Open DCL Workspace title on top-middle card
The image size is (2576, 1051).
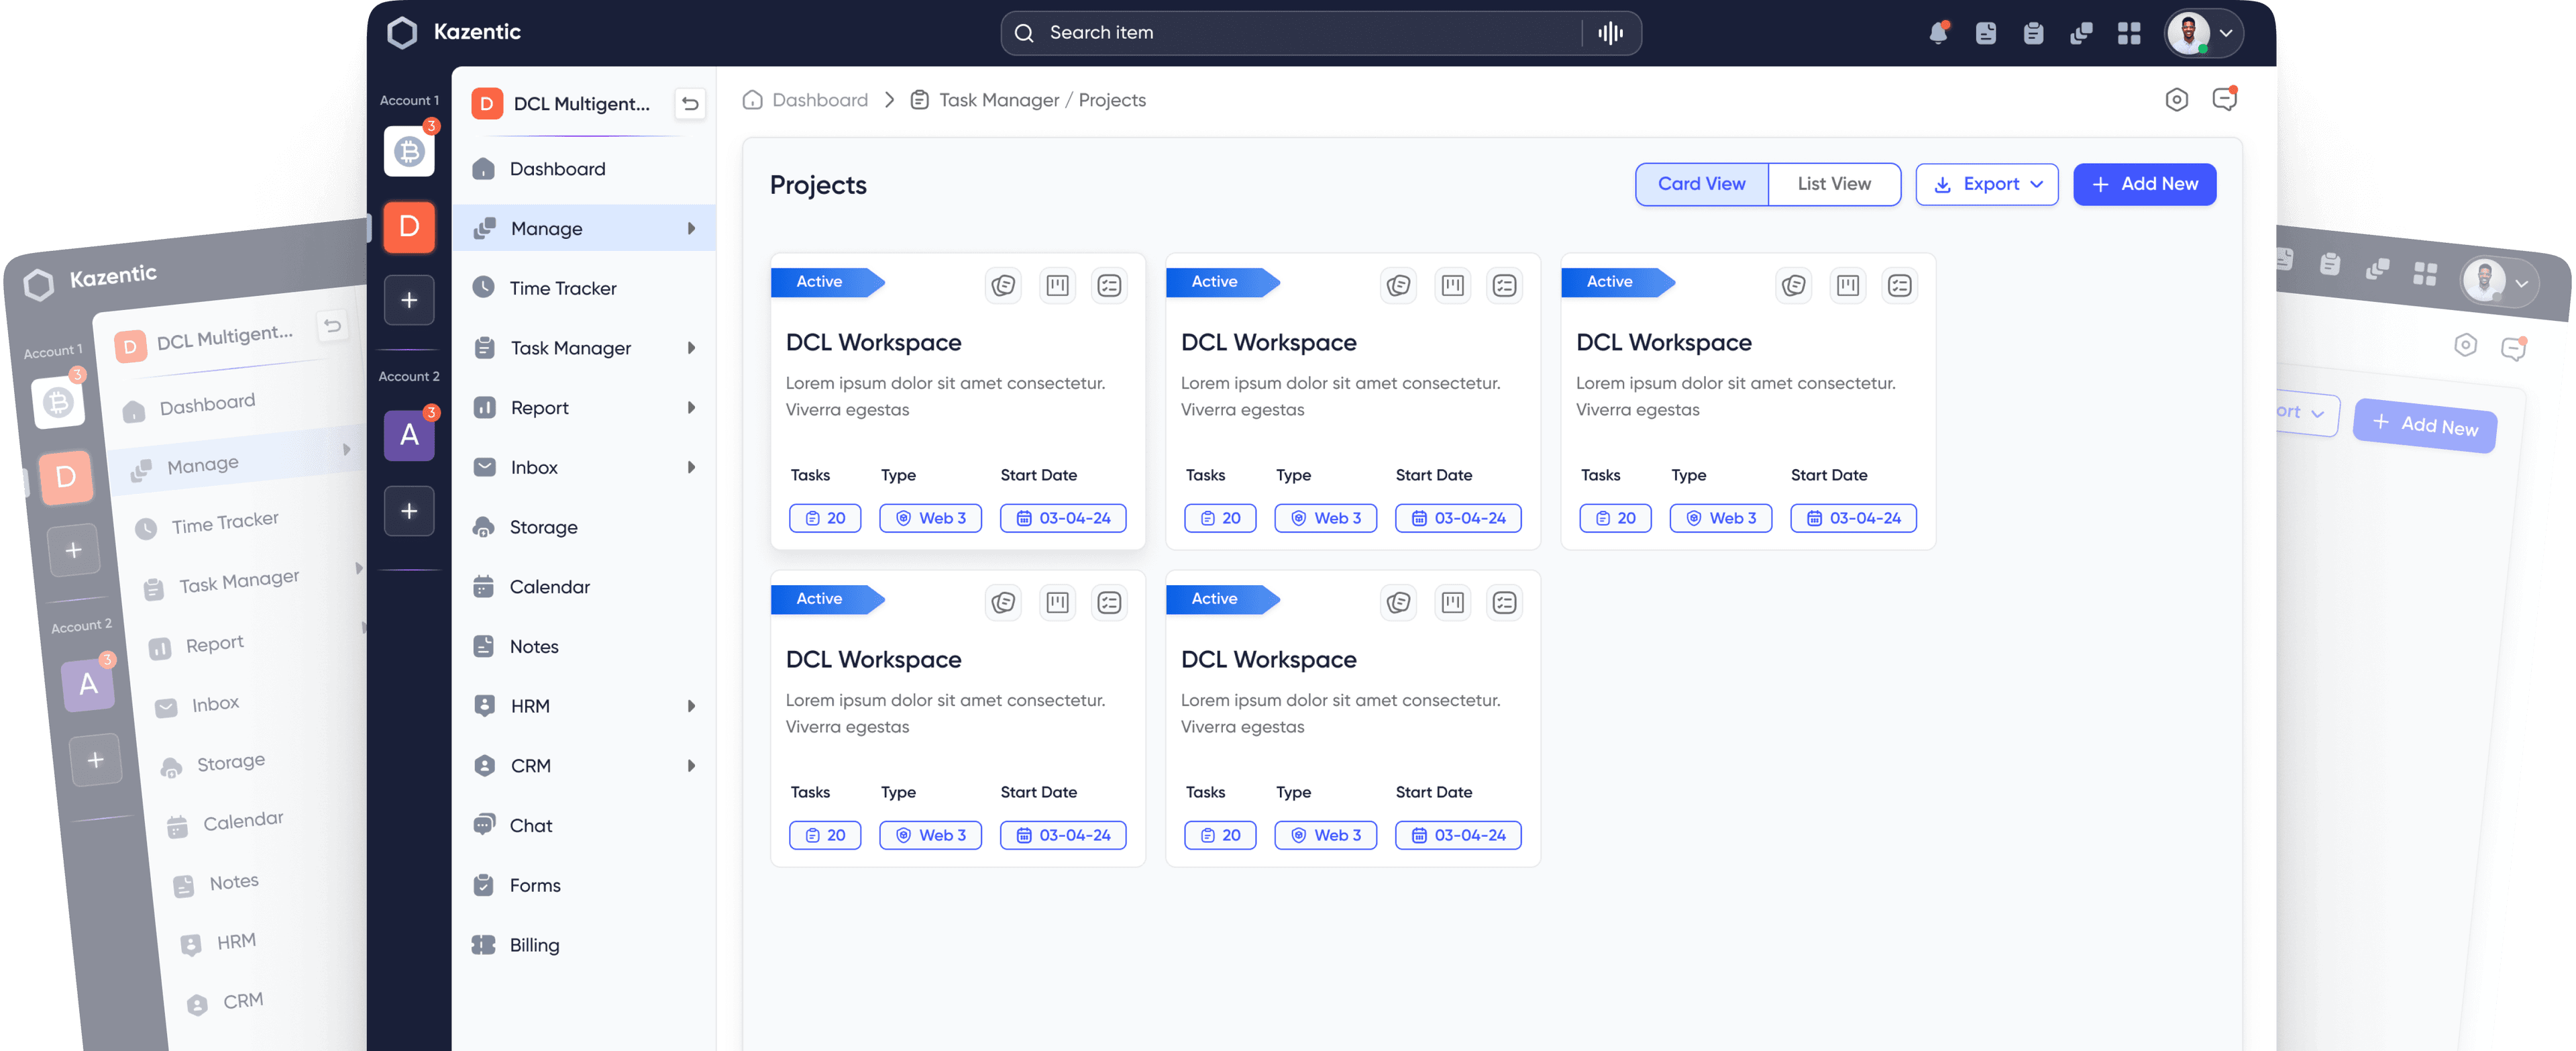pyautogui.click(x=1268, y=342)
